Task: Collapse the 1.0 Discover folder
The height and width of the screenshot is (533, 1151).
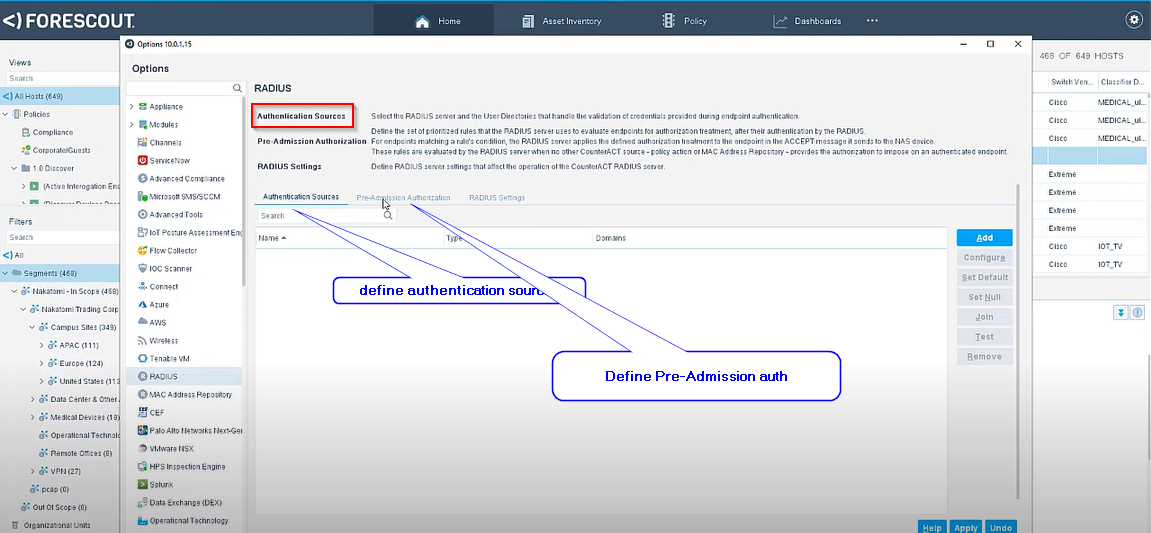Action: coord(15,168)
